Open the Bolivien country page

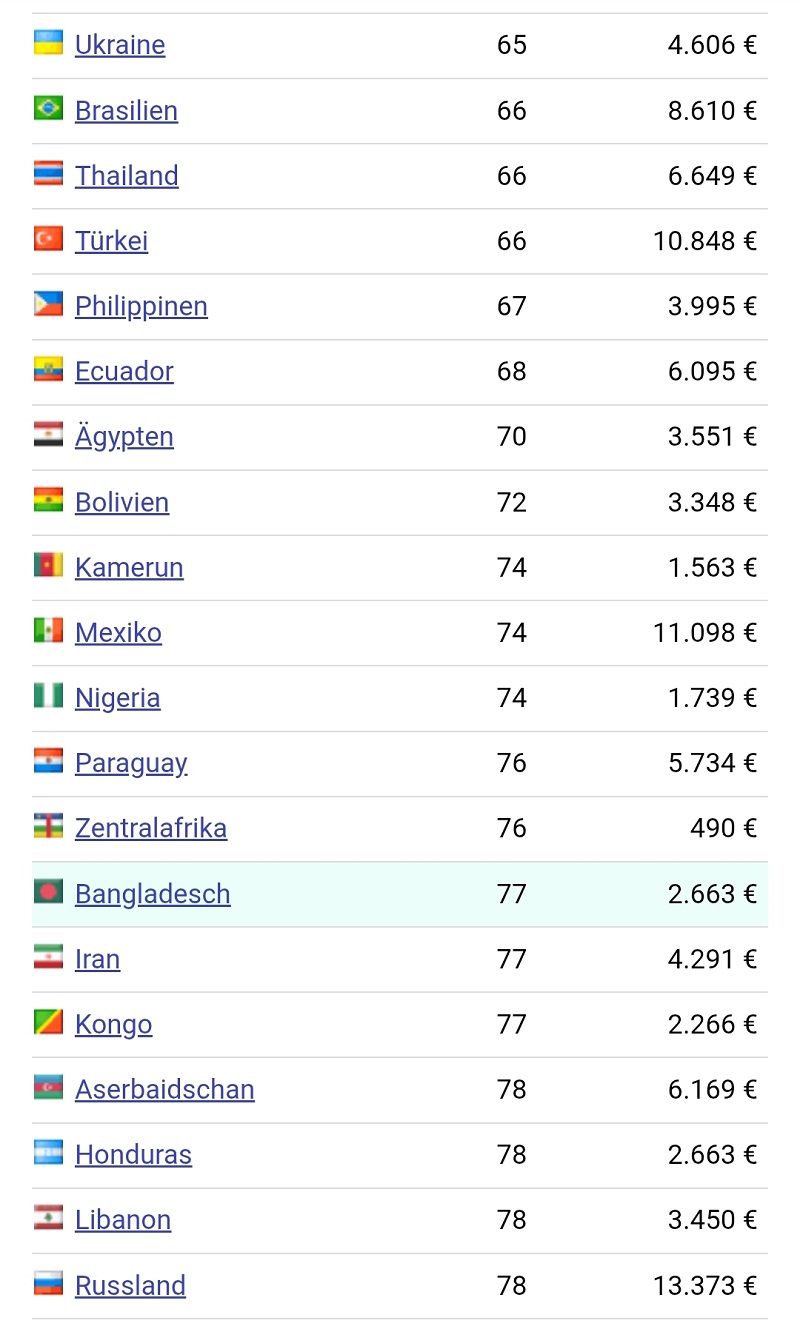(122, 502)
